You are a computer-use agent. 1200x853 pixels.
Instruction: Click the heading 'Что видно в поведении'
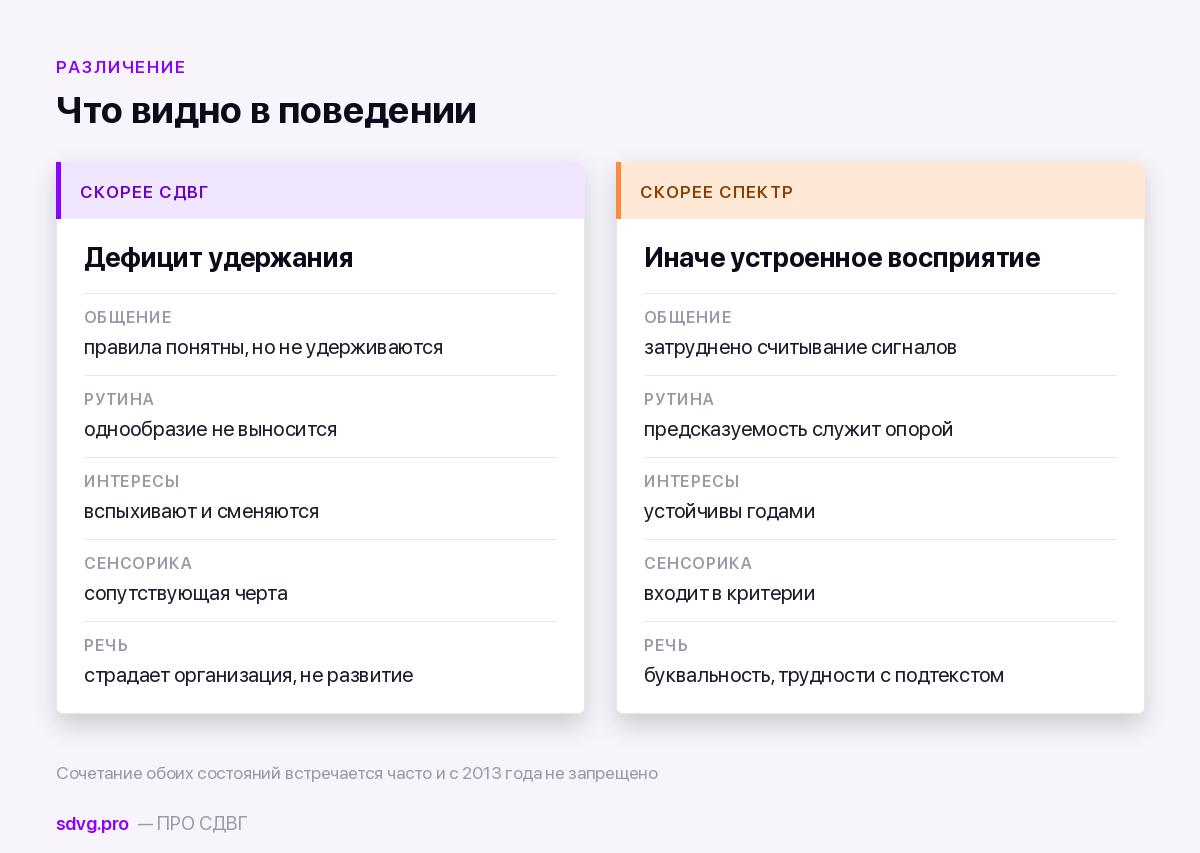pyautogui.click(x=266, y=110)
